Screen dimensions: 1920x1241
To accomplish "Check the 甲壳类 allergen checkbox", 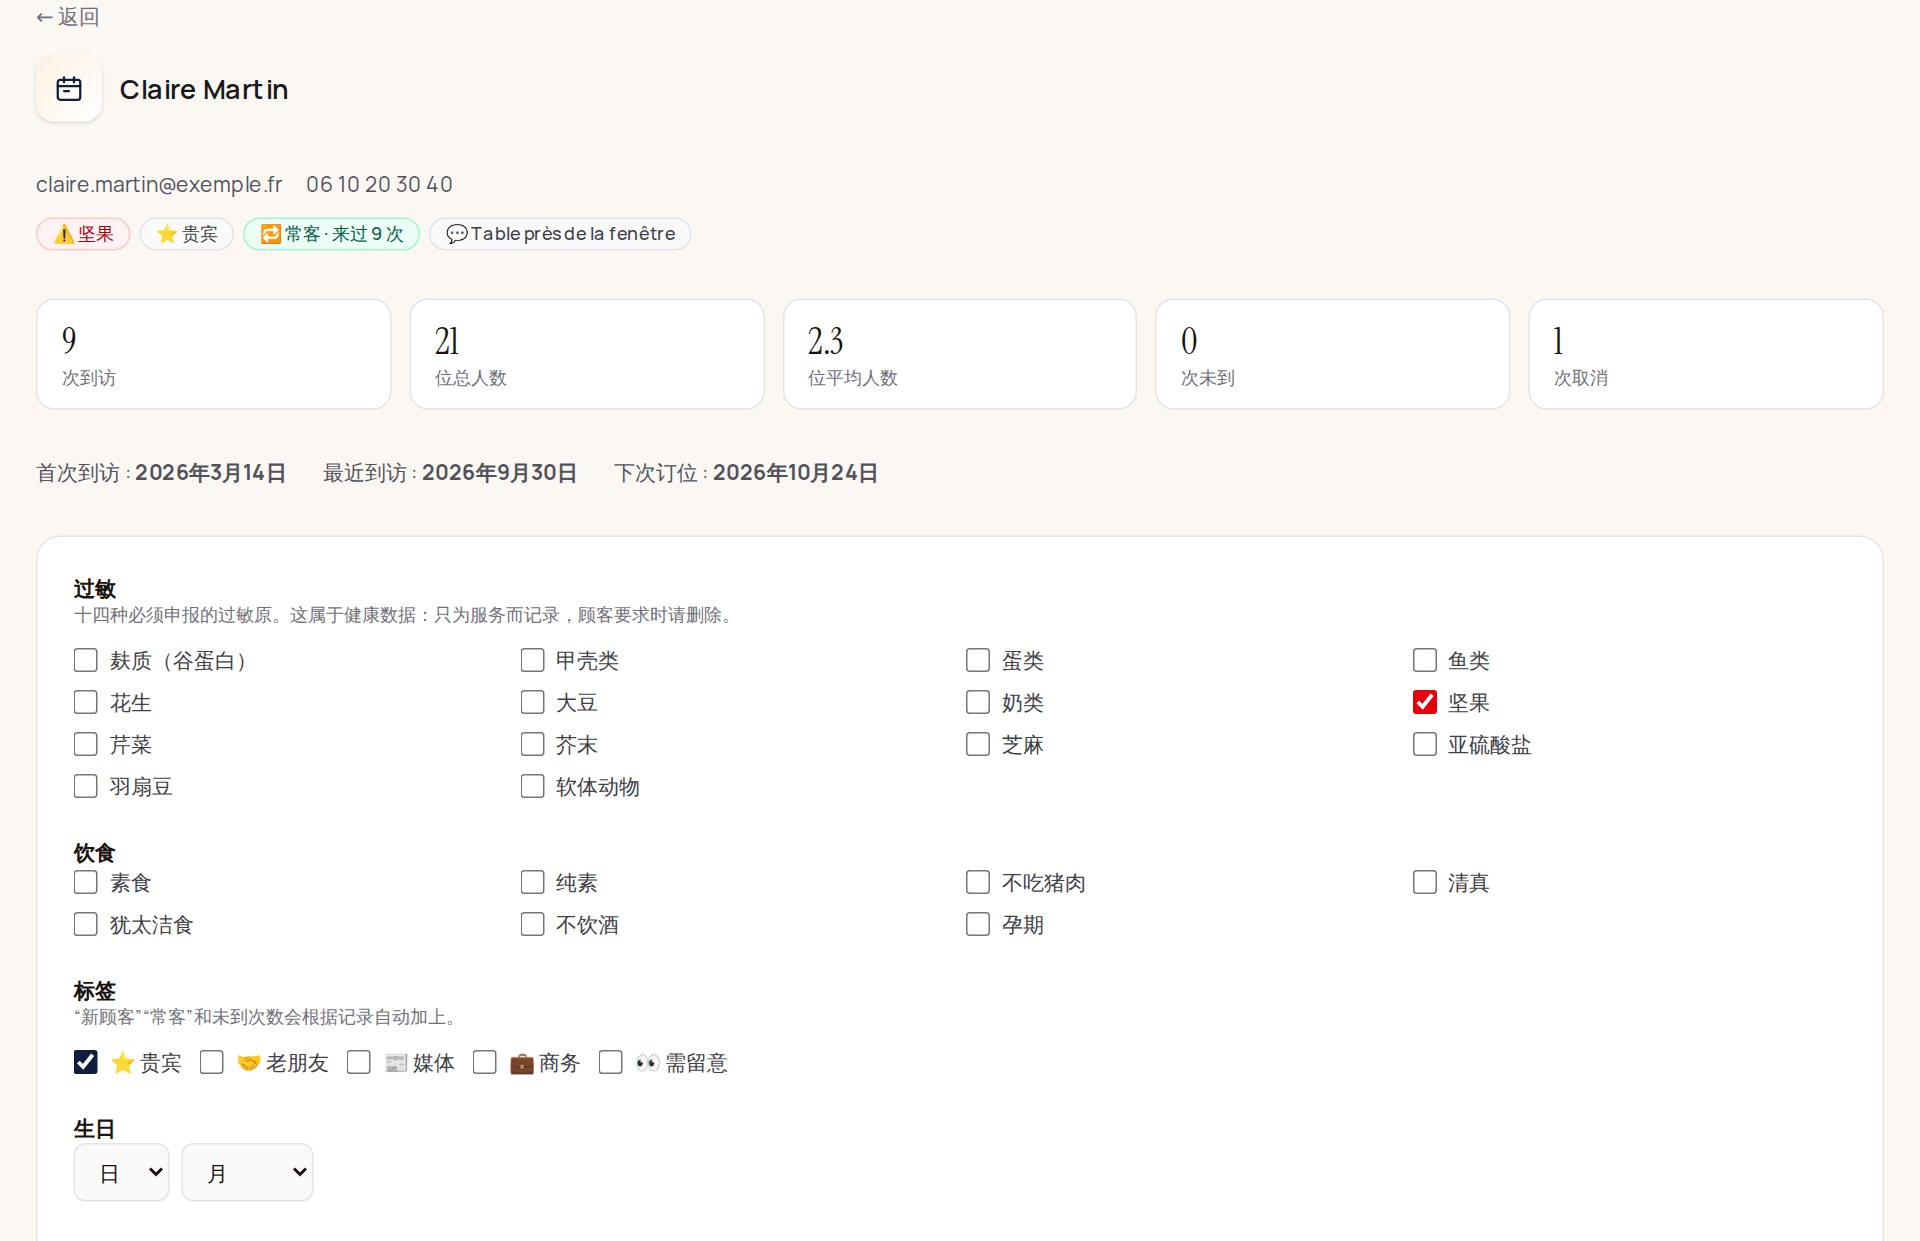I will tap(532, 660).
